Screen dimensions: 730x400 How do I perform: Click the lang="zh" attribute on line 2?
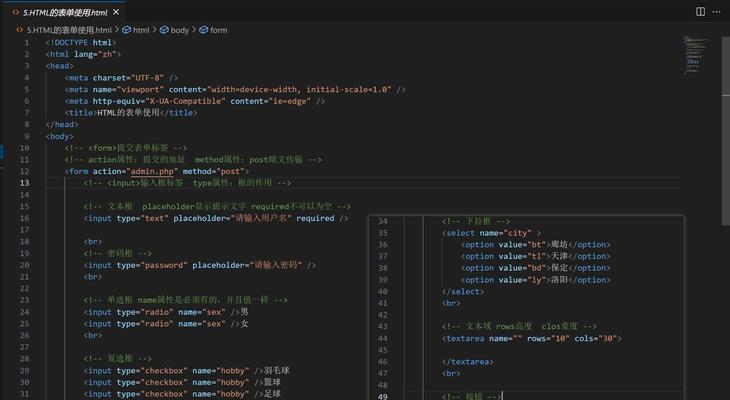(x=95, y=54)
